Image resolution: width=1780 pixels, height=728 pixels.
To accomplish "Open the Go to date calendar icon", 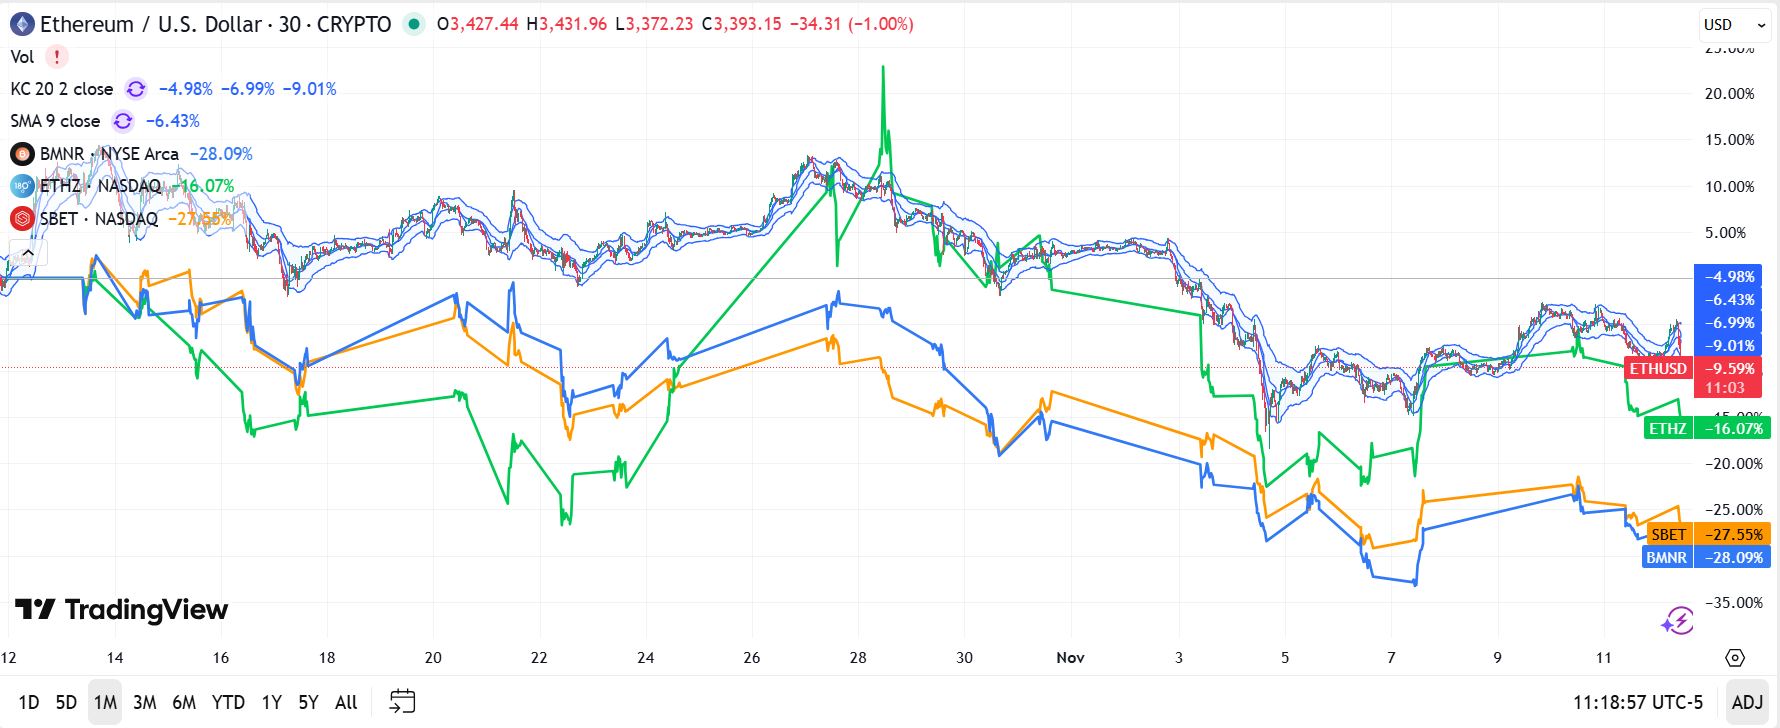I will 402,701.
